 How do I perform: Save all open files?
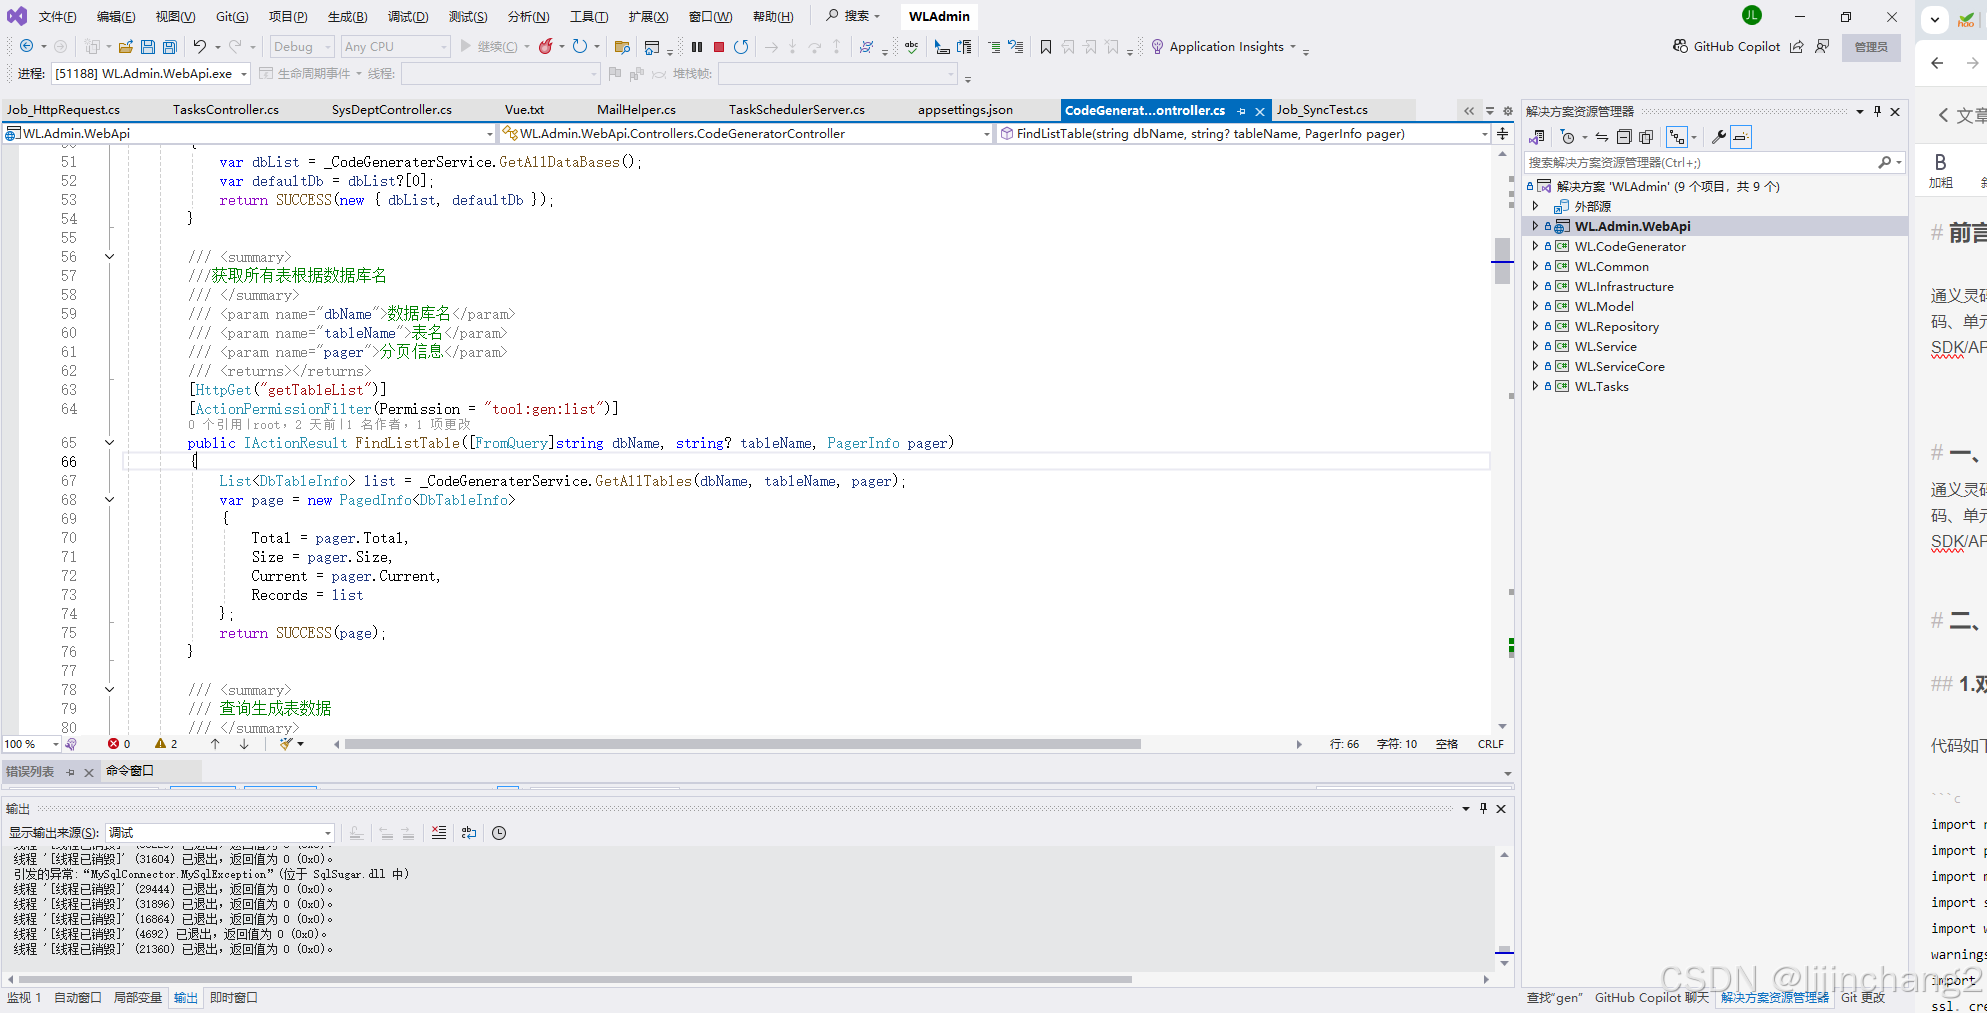(170, 47)
